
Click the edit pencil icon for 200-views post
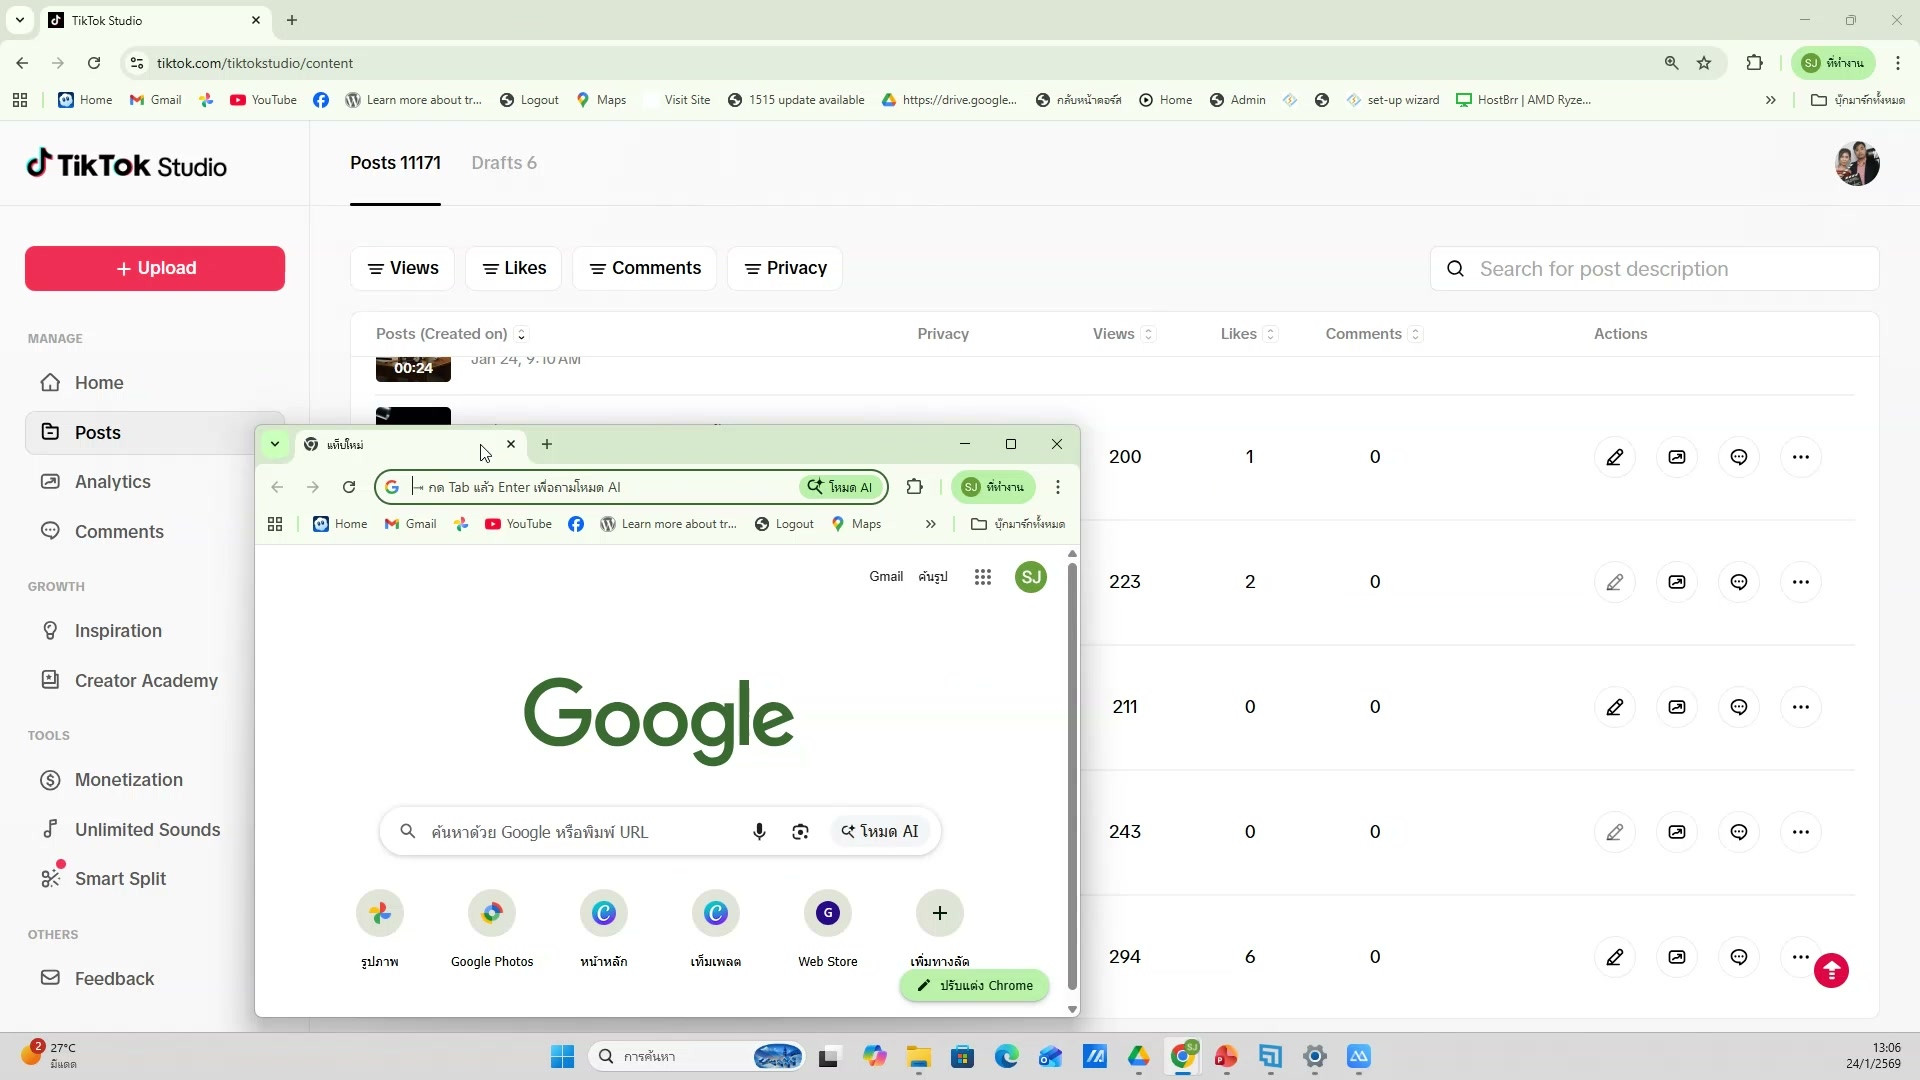[1614, 457]
